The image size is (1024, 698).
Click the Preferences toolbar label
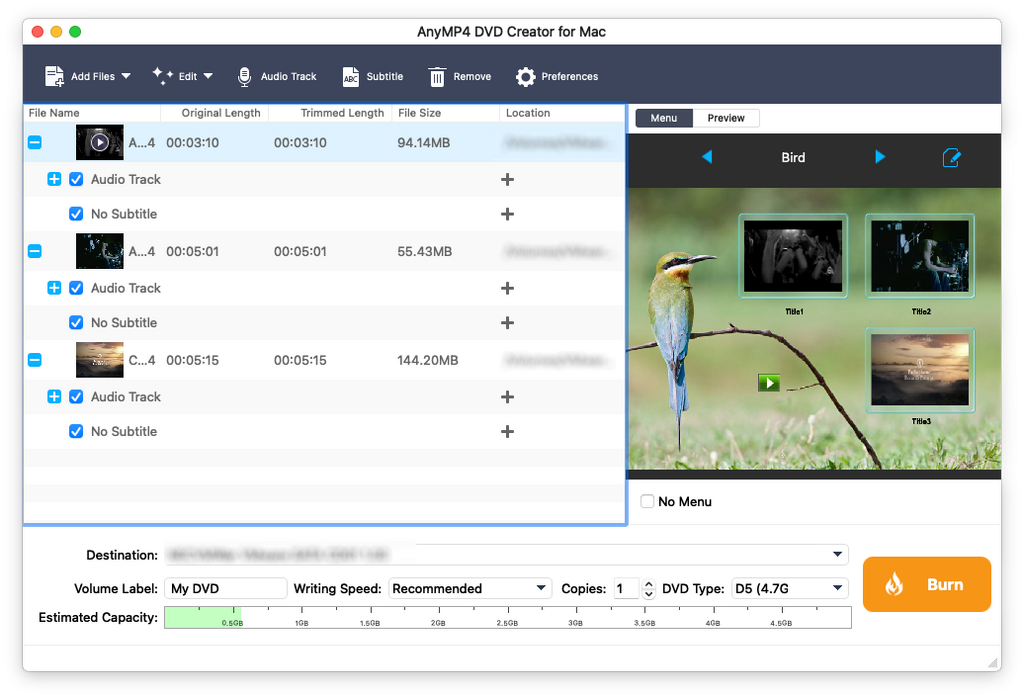pos(569,76)
